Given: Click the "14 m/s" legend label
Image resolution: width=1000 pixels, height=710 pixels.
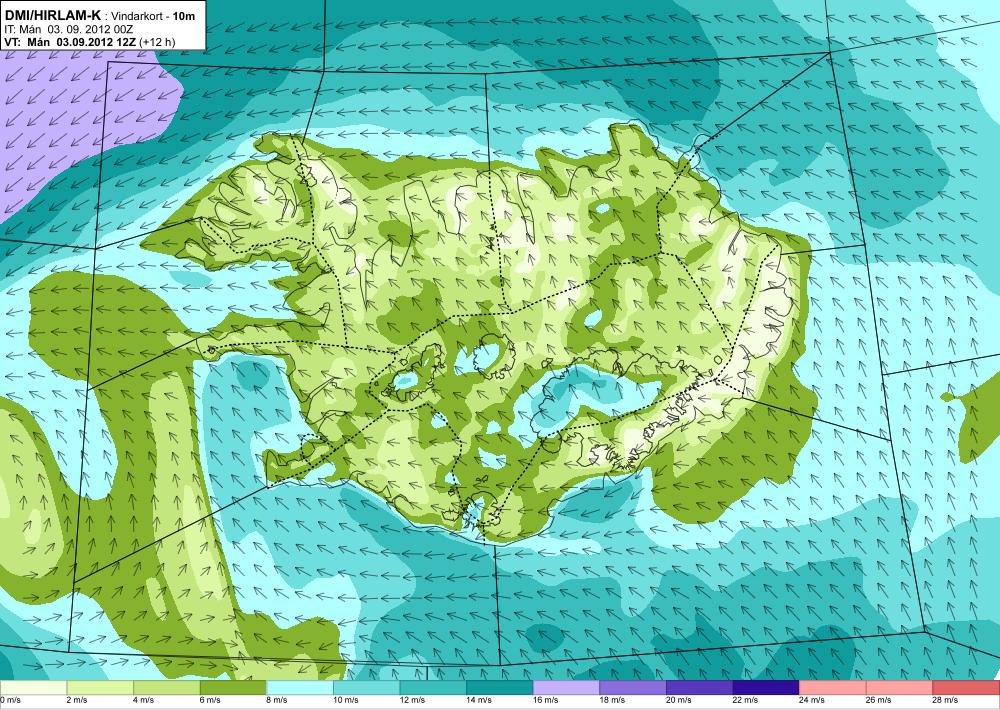Looking at the screenshot, I should pyautogui.click(x=479, y=700).
